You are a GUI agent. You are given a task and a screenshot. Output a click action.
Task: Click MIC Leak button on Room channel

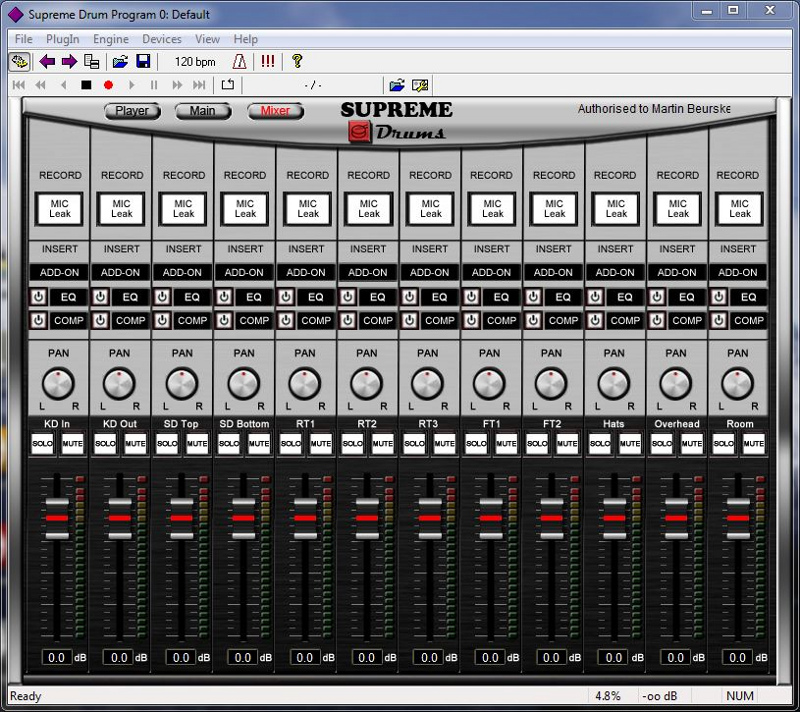pyautogui.click(x=739, y=209)
